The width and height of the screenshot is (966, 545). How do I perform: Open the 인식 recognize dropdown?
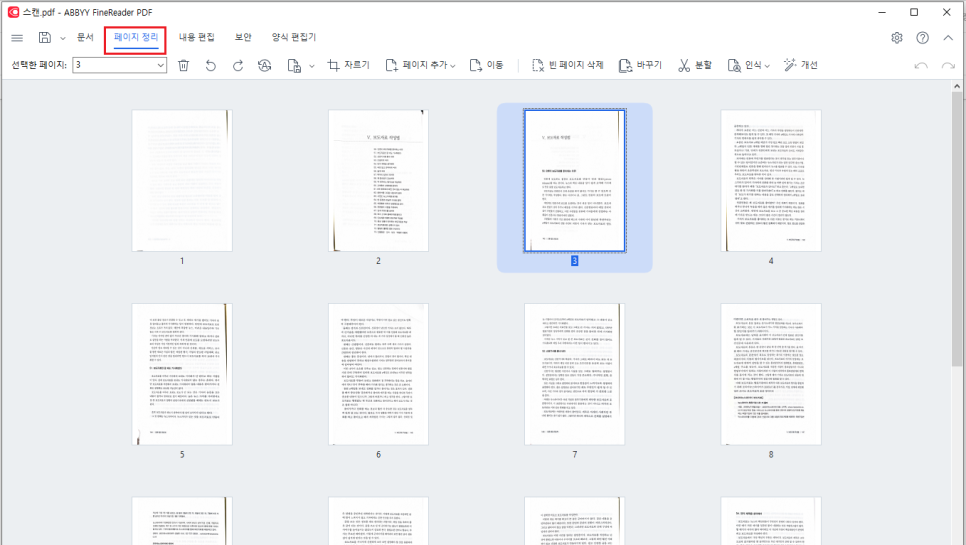[749, 65]
